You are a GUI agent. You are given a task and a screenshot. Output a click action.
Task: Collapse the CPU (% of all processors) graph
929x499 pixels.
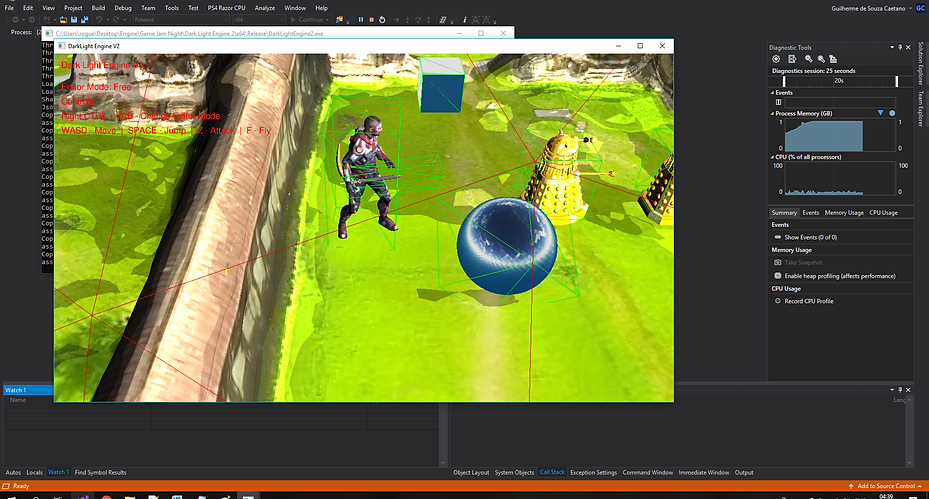[772, 157]
